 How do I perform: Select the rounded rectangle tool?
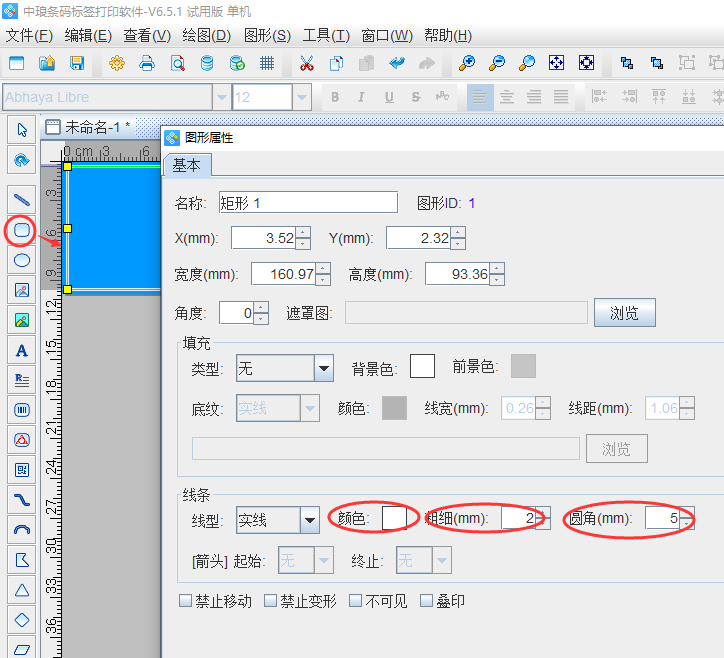[x=22, y=230]
